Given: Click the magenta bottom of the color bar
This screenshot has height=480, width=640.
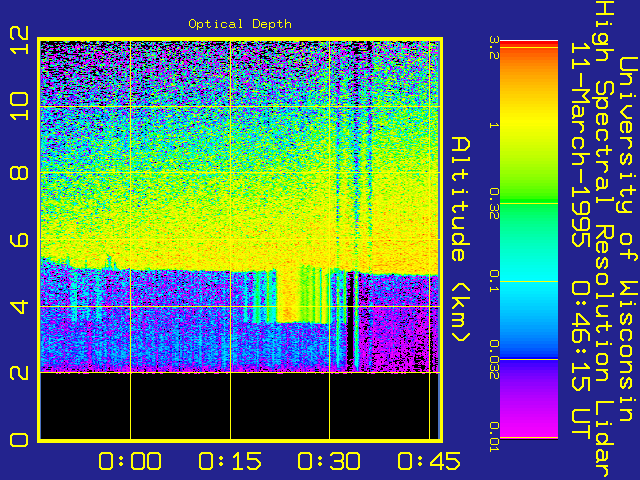Looking at the screenshot, I should click(x=529, y=427).
